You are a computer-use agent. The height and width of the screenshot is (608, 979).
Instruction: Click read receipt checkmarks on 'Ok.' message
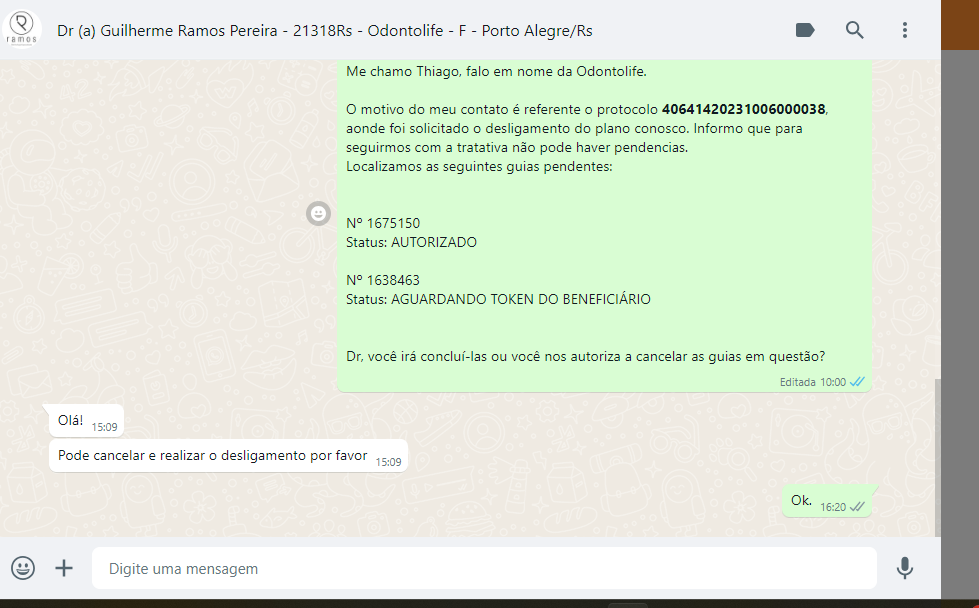pyautogui.click(x=858, y=507)
